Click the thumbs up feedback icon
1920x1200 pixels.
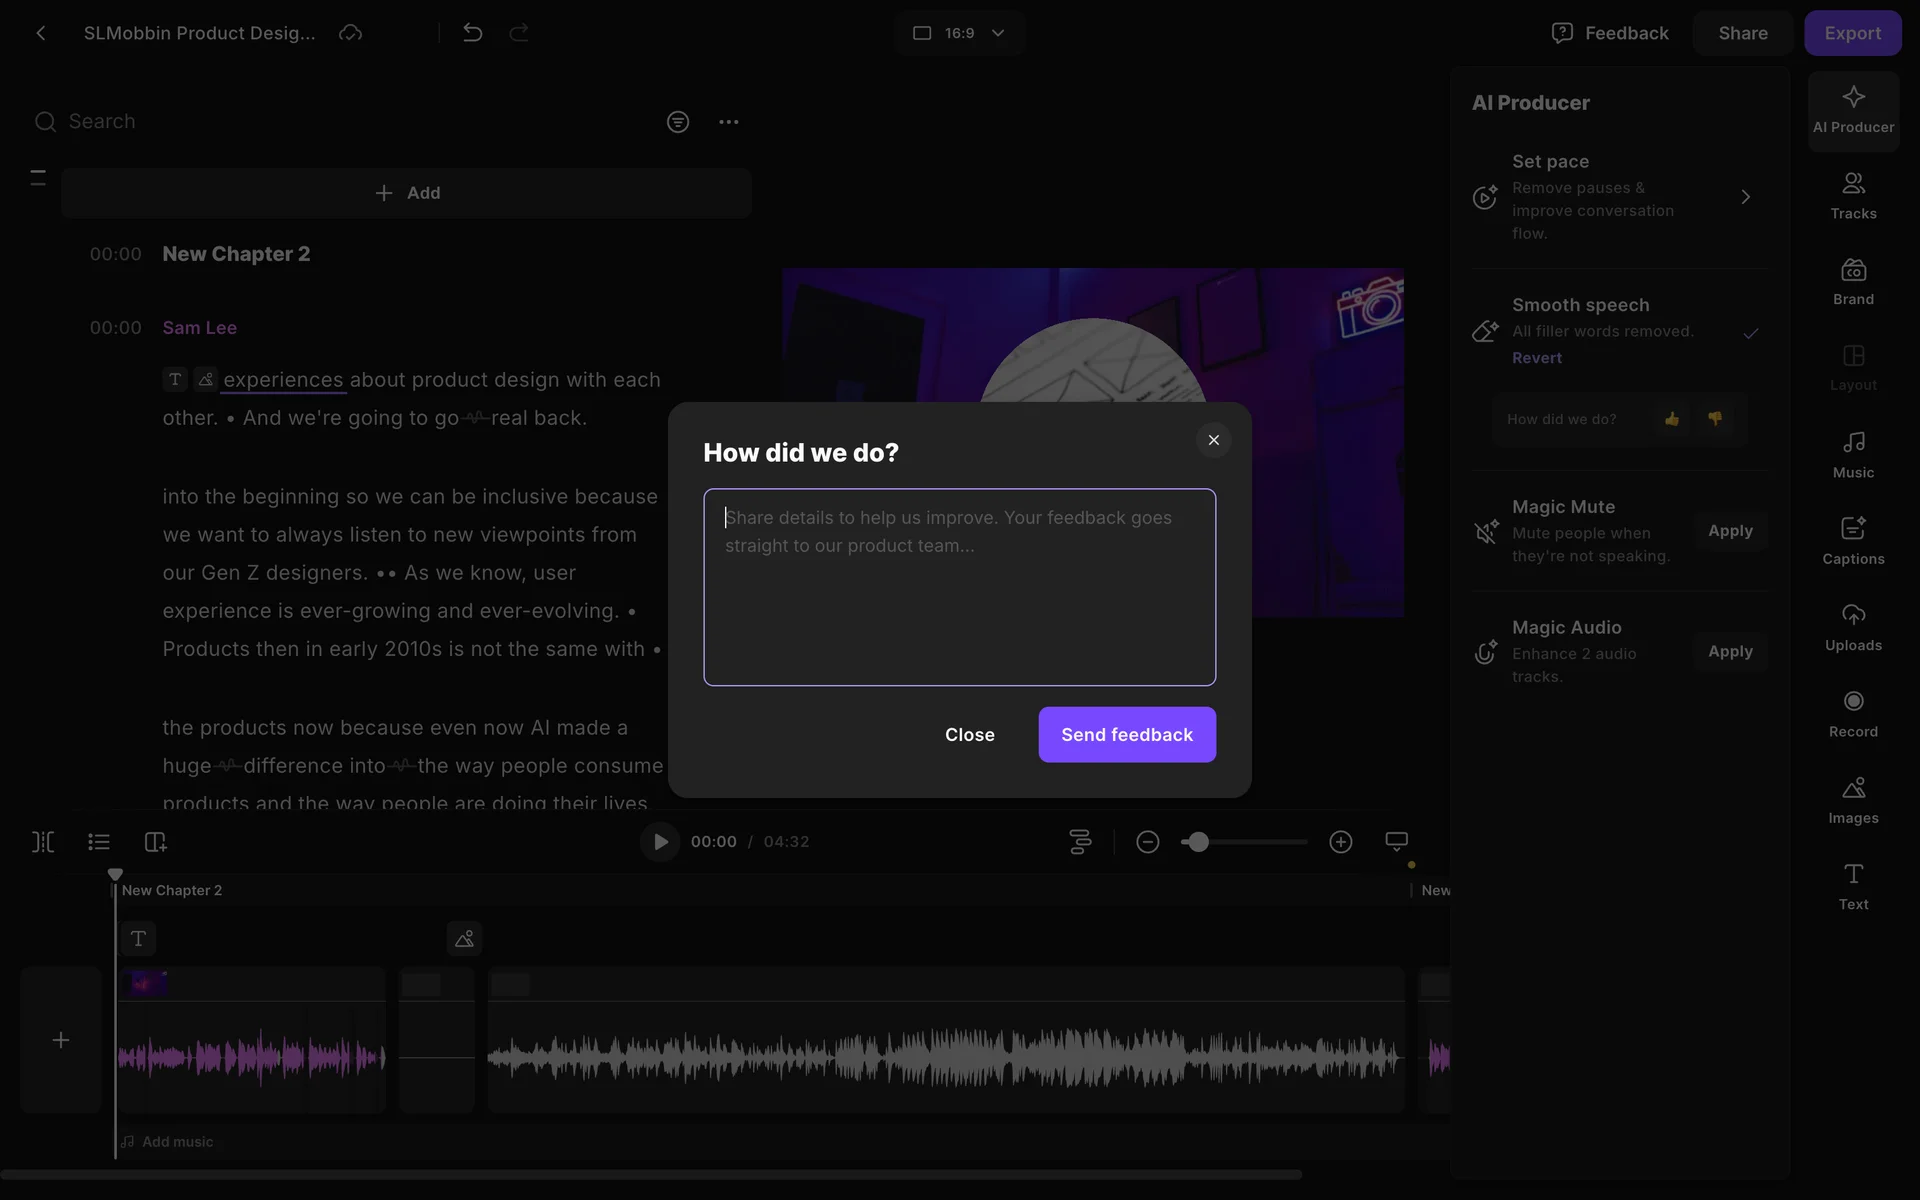pyautogui.click(x=1672, y=419)
